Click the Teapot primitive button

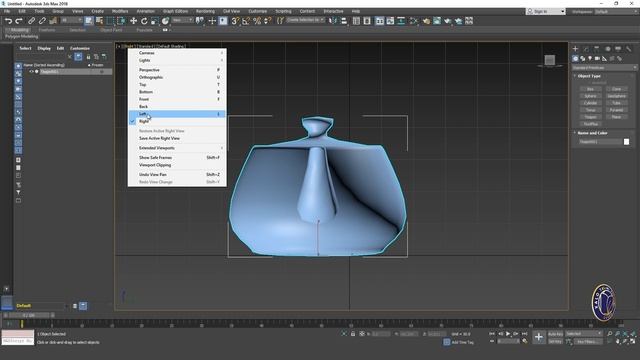point(590,117)
